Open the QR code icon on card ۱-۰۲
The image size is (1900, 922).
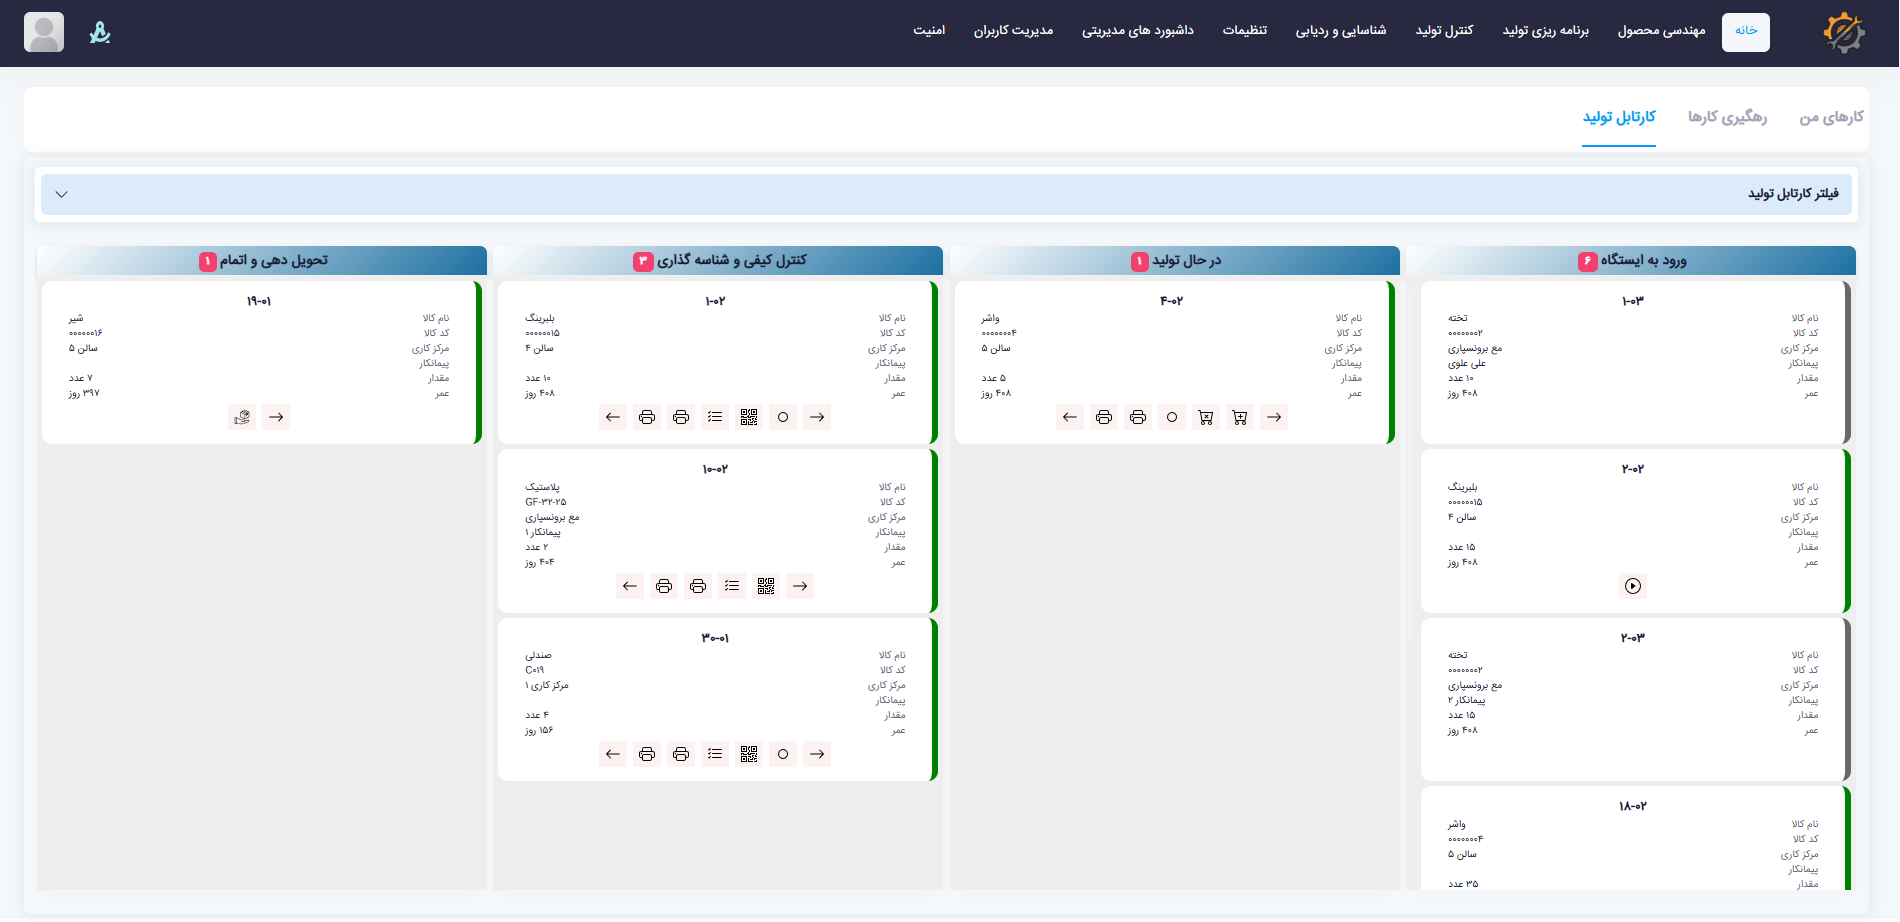749,417
